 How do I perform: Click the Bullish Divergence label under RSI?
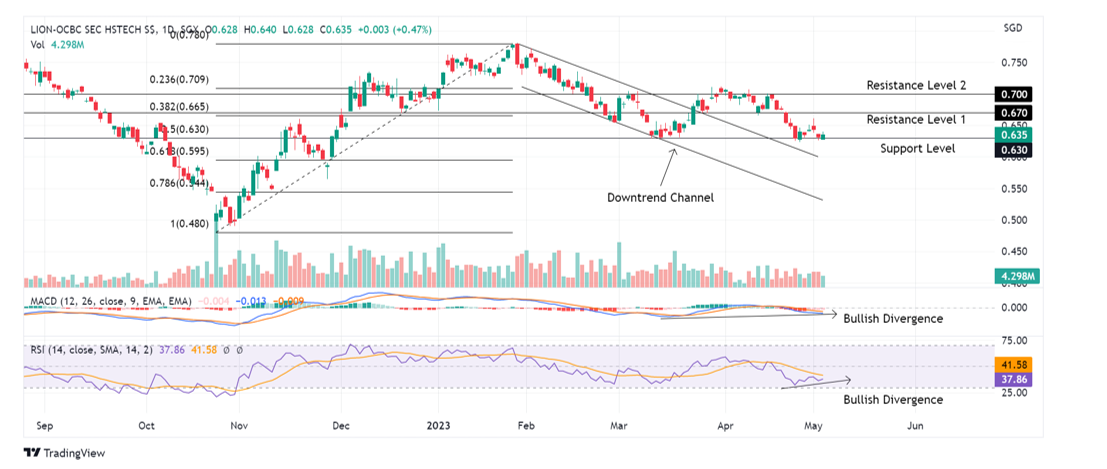pos(892,399)
